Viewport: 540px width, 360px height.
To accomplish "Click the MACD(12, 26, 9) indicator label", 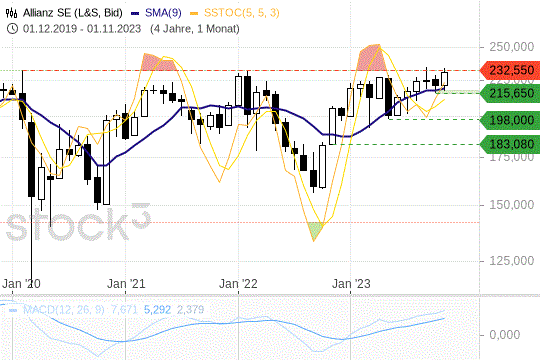I will click(63, 309).
